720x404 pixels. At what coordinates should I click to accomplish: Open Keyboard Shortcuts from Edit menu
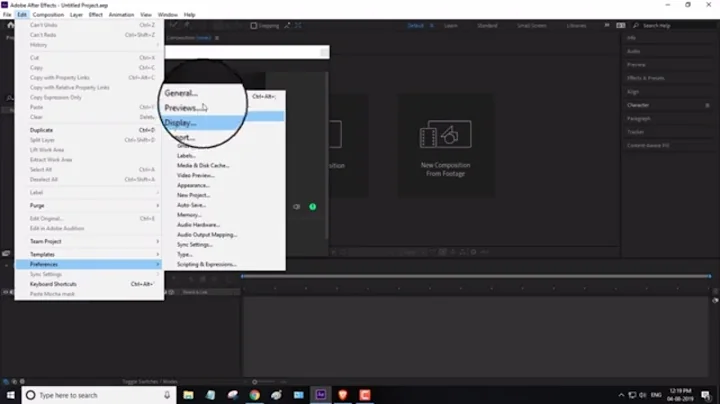[x=56, y=283]
